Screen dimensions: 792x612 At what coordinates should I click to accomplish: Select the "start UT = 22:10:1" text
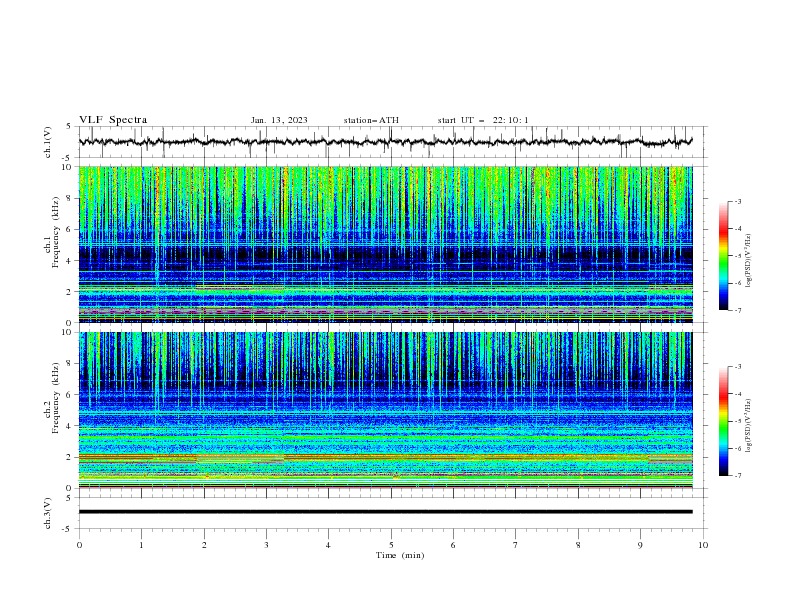483,120
